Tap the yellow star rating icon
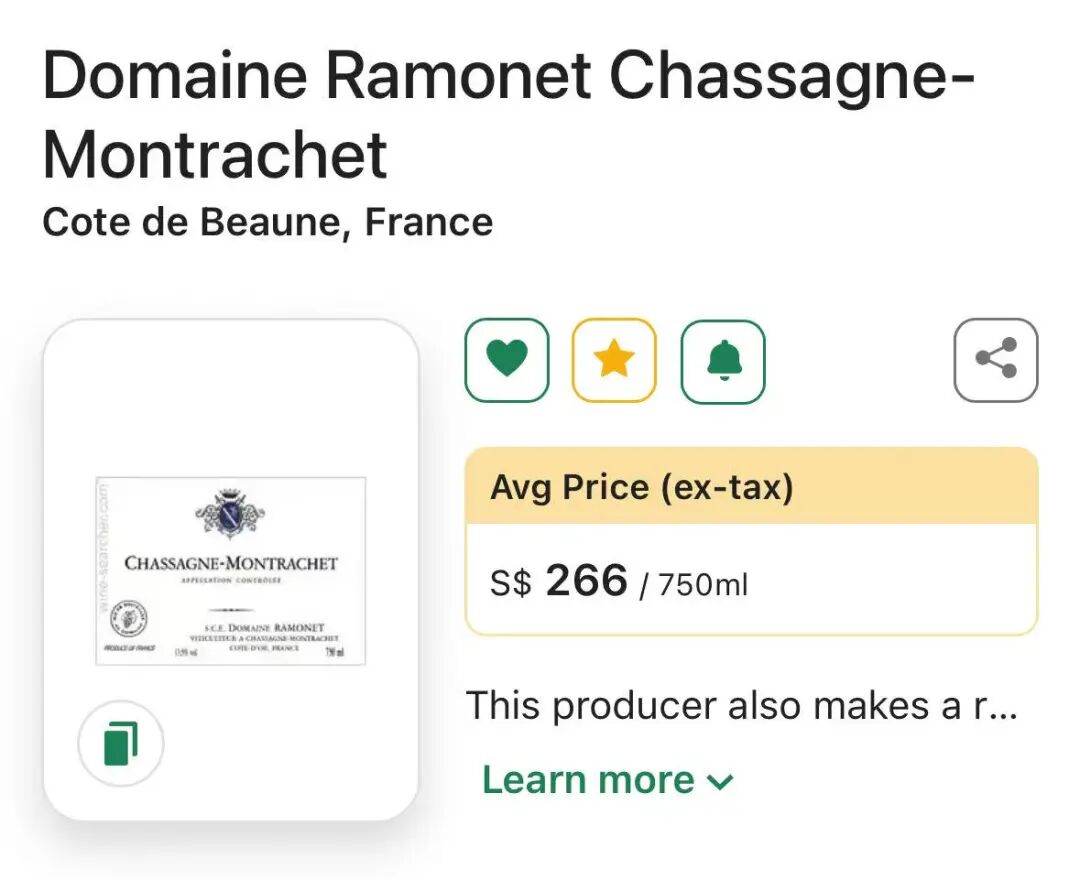This screenshot has width=1080, height=880. [x=614, y=360]
